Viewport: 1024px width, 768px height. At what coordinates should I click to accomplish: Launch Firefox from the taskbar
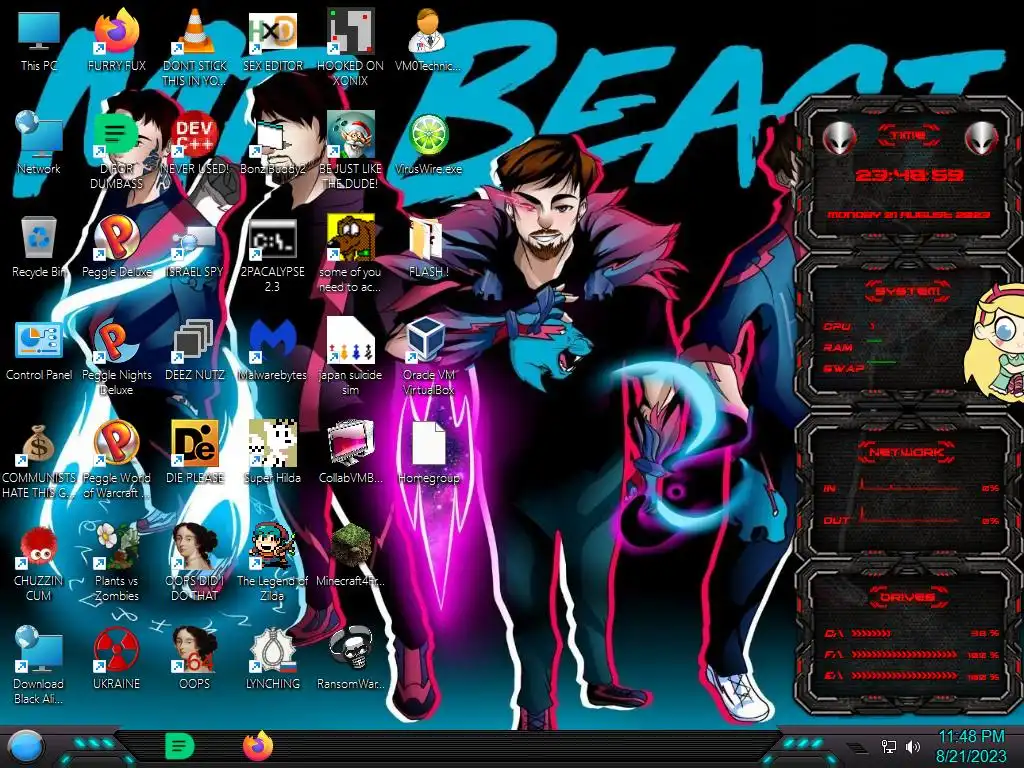[258, 746]
